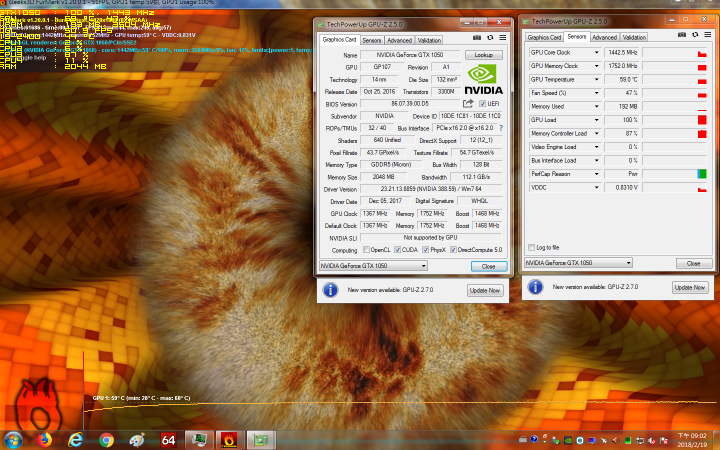Viewport: 720px width, 450px height.
Task: Expand the Memory Controller Load dropdown
Action: click(596, 134)
